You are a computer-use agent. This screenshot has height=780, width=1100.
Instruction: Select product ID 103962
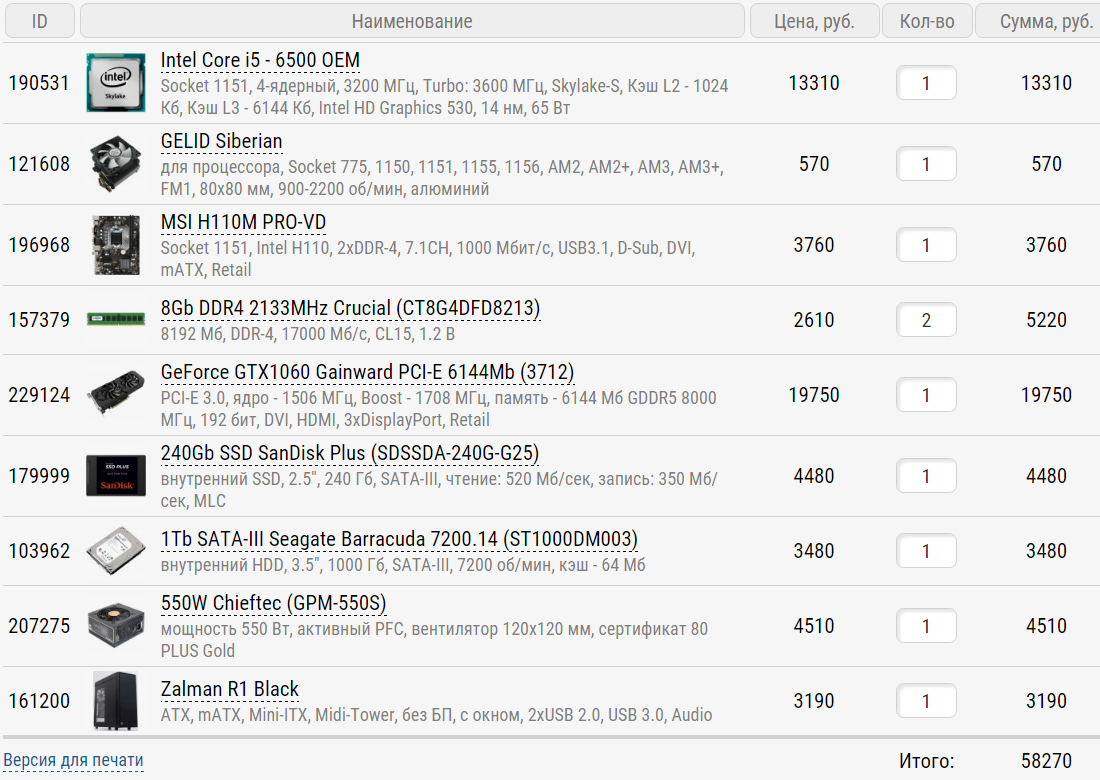(x=39, y=551)
